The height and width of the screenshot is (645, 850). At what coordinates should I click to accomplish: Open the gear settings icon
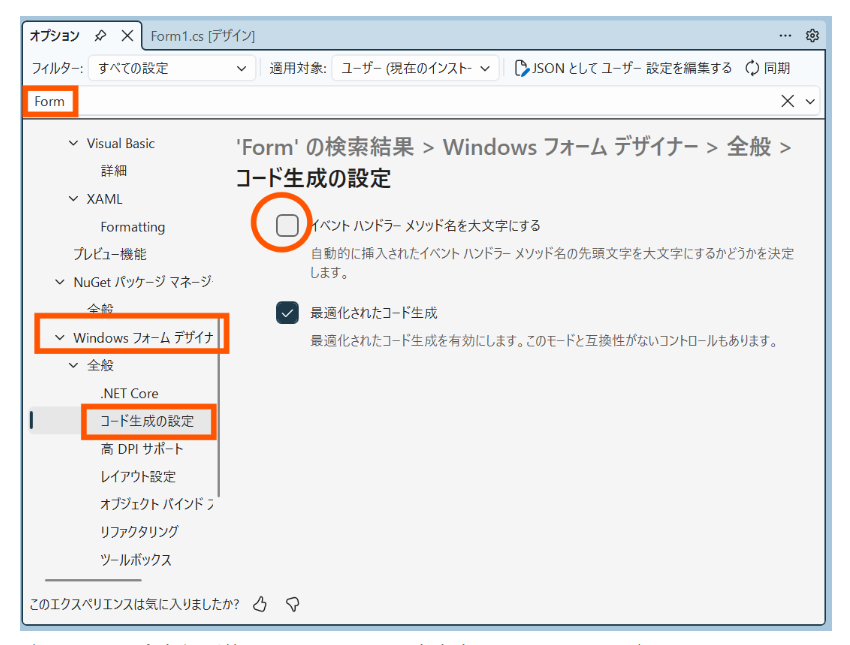point(812,36)
